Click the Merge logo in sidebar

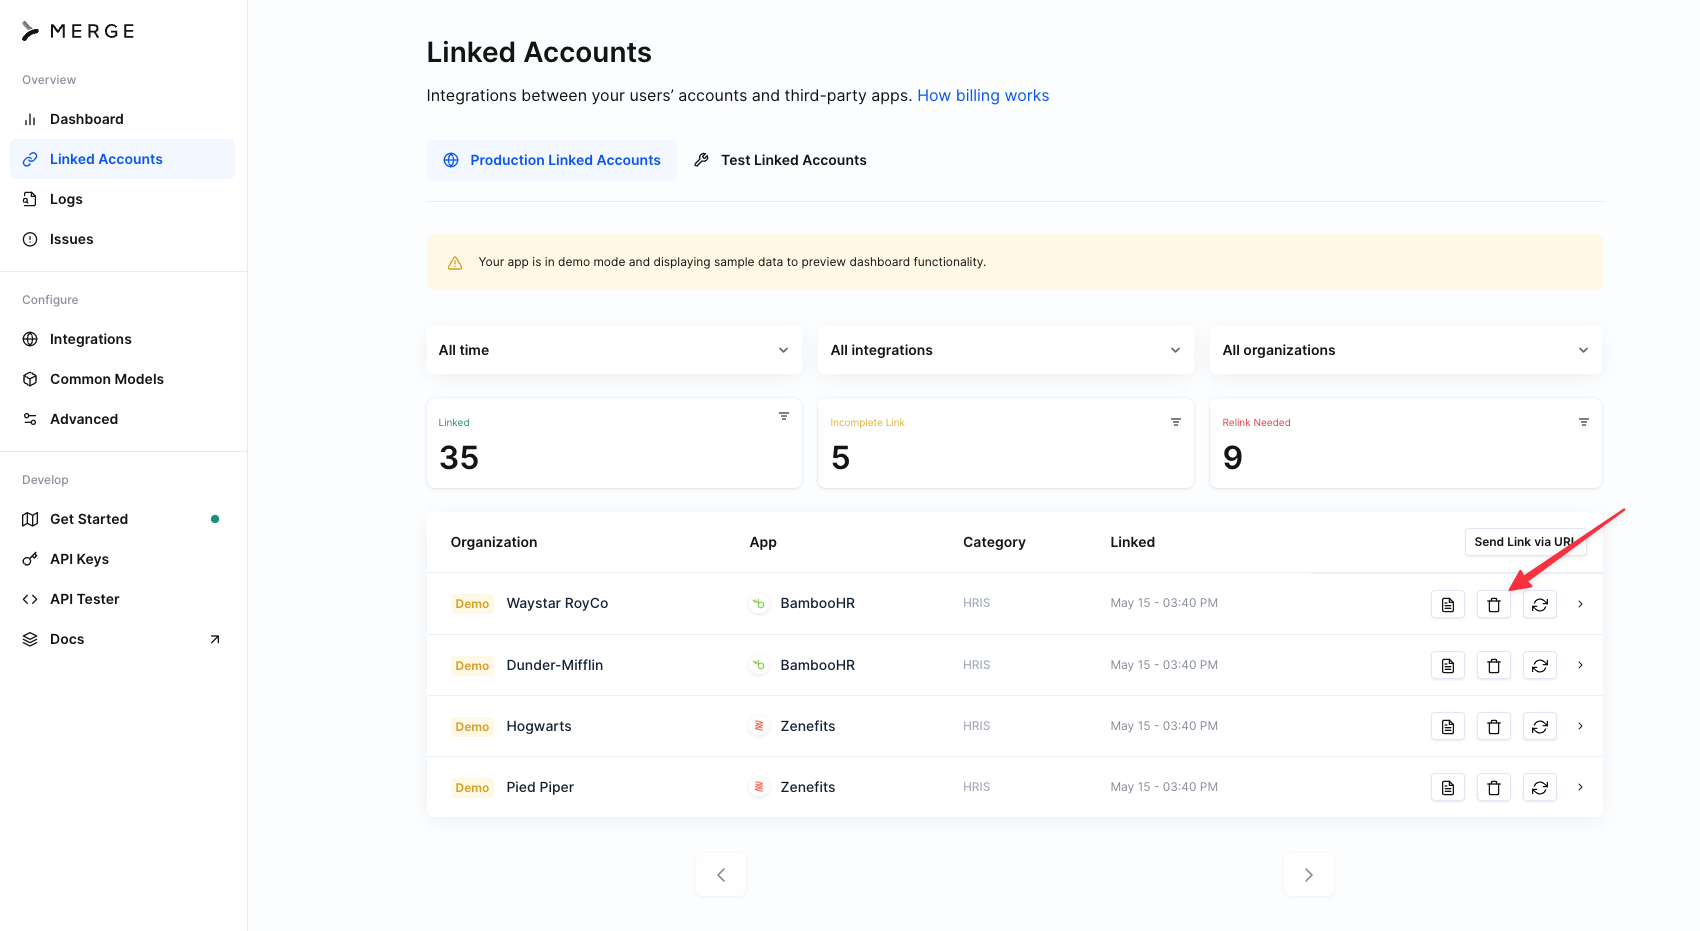(78, 31)
